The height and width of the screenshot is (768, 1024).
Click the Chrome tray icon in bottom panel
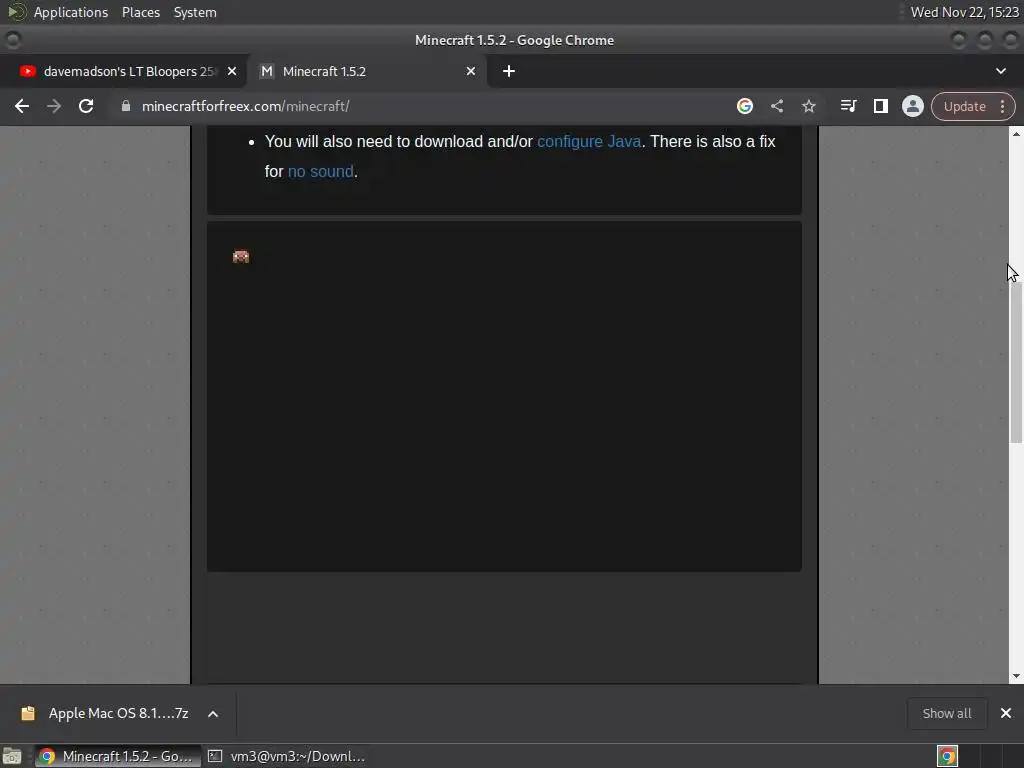coord(947,756)
